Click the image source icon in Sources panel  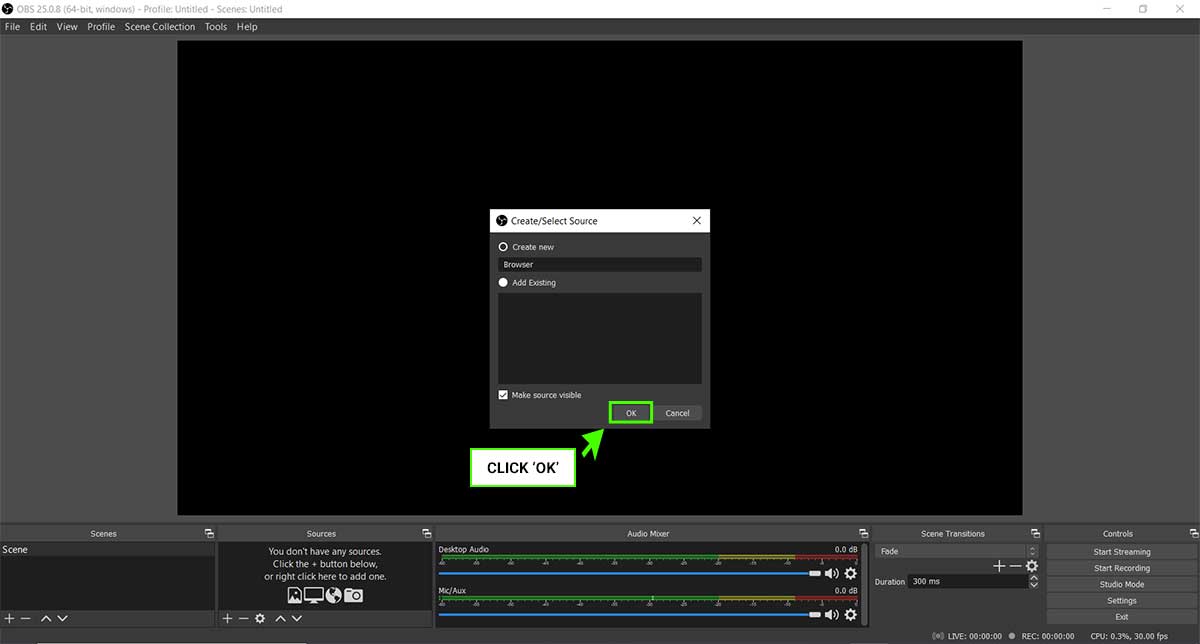coord(295,595)
